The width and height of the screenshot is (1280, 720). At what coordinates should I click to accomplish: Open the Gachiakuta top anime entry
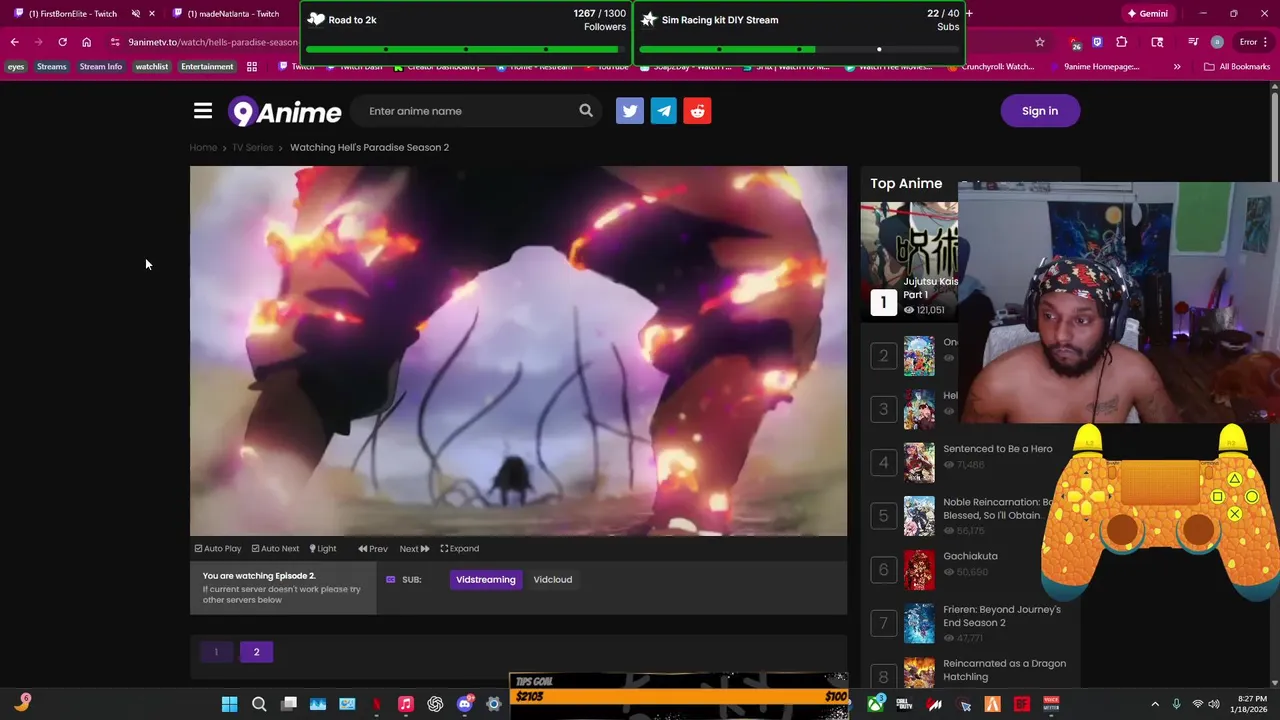coord(970,556)
